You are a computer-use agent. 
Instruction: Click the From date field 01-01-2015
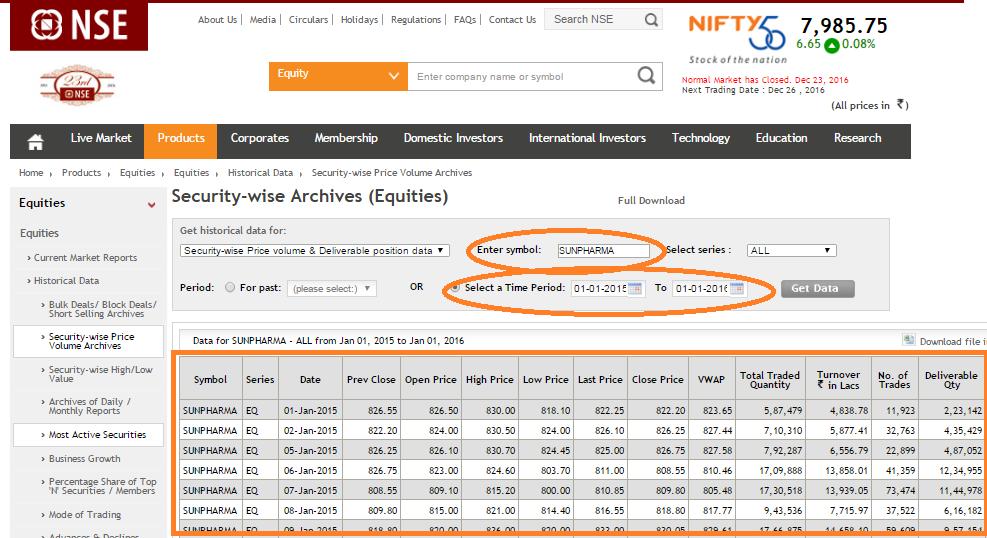[x=599, y=288]
